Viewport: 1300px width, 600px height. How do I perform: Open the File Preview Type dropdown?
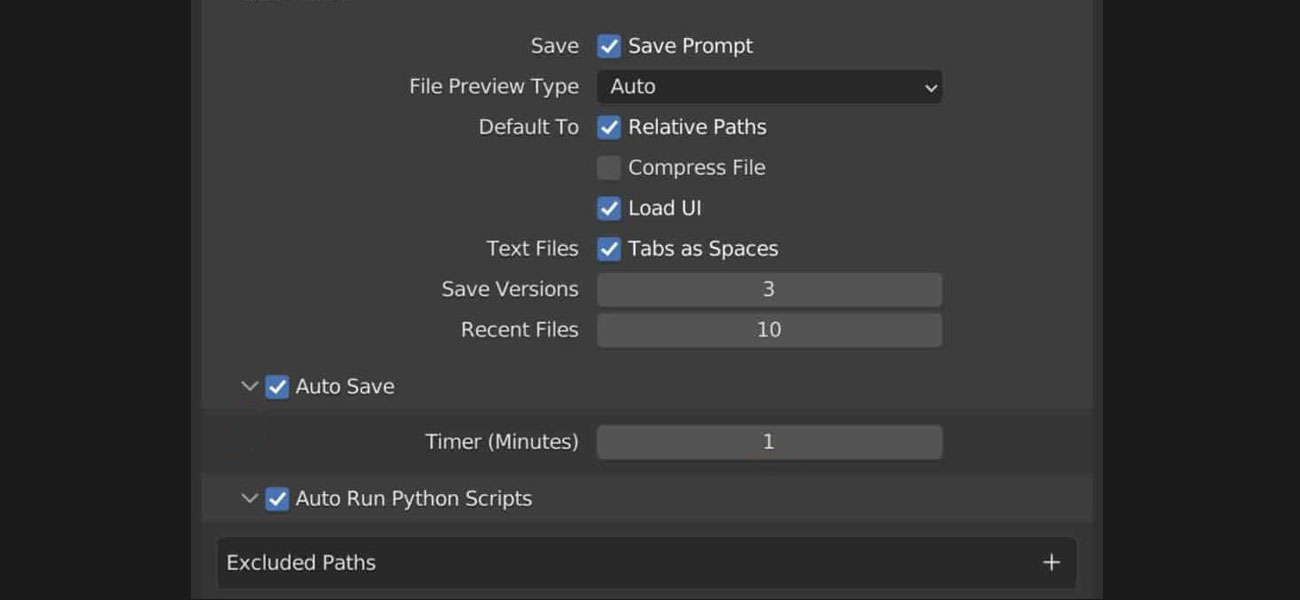coord(768,87)
